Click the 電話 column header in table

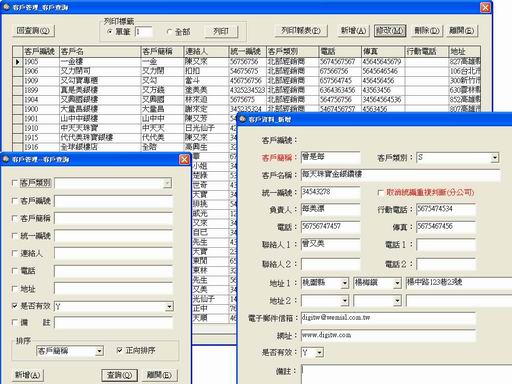click(340, 51)
